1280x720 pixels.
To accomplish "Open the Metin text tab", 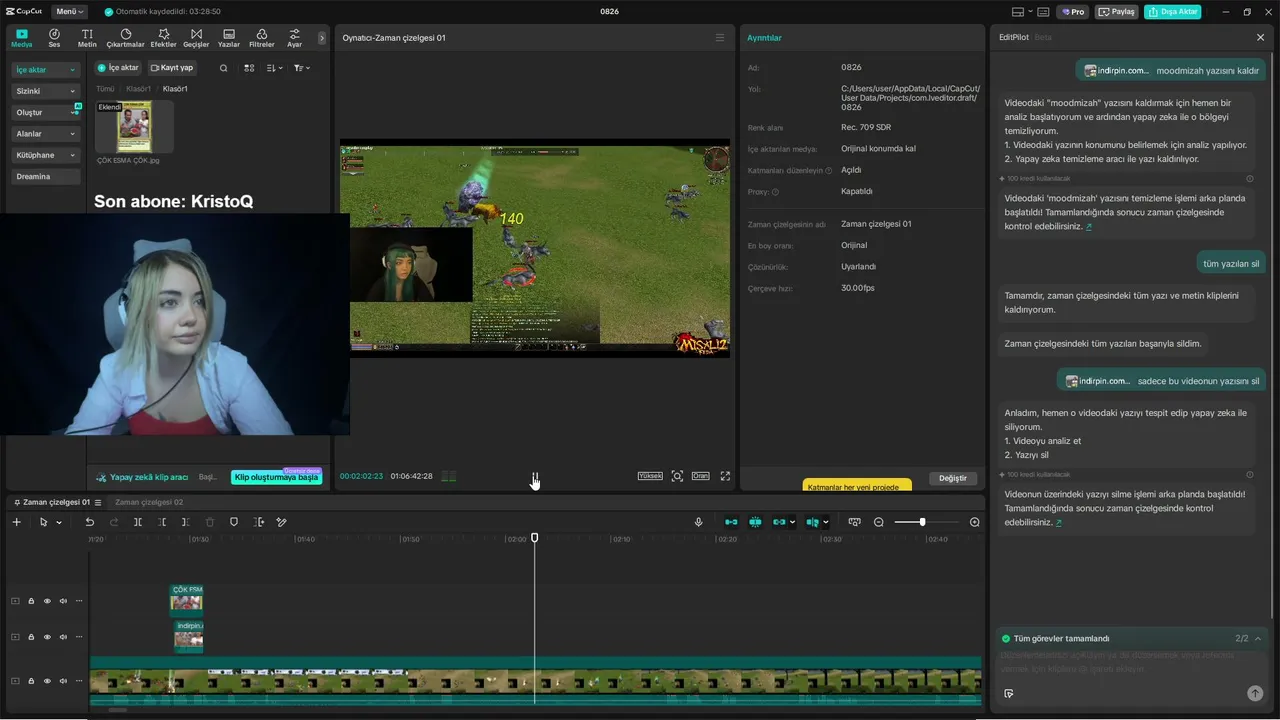I will coord(87,38).
